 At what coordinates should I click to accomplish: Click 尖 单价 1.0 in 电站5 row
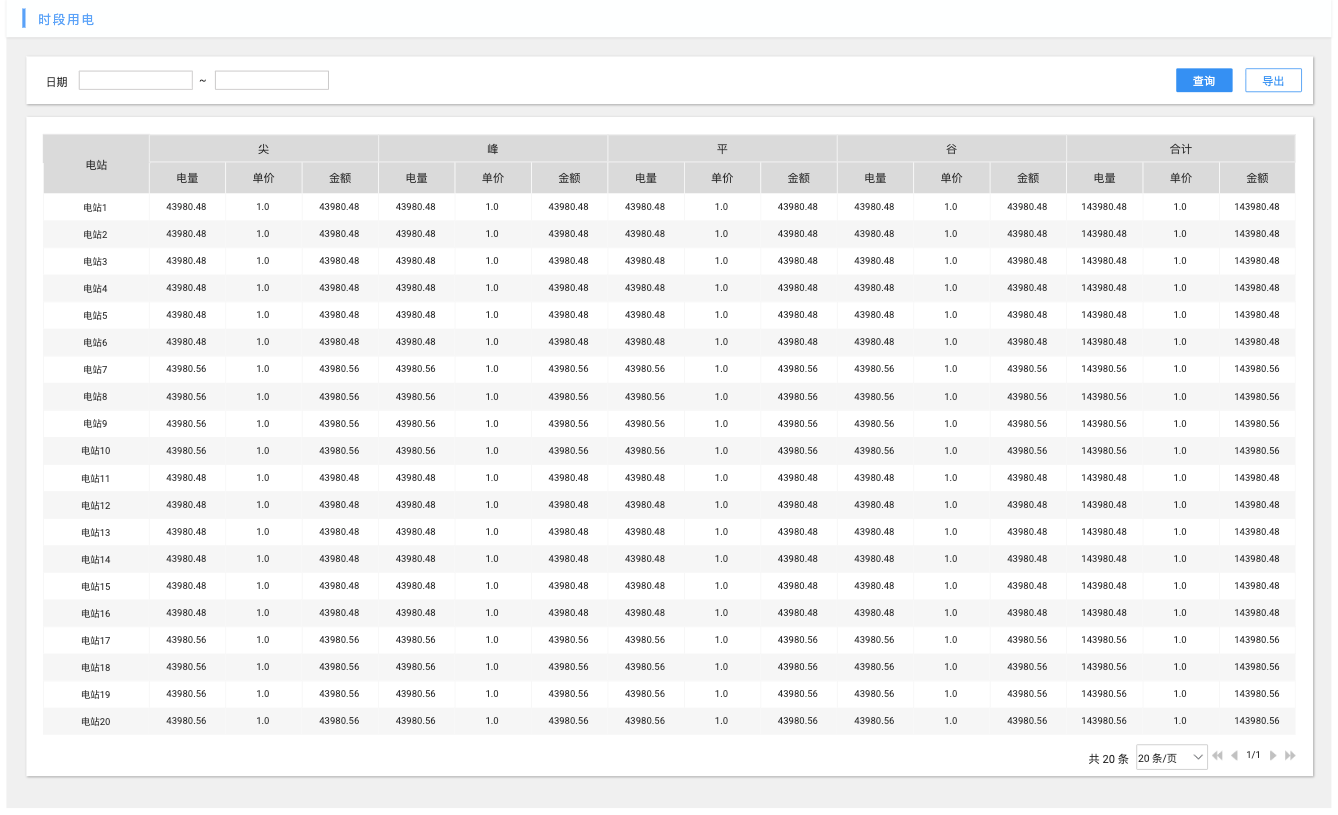(263, 315)
